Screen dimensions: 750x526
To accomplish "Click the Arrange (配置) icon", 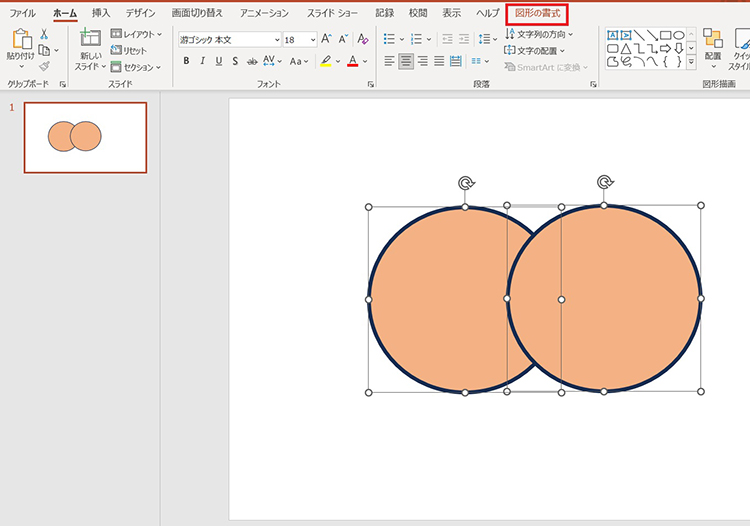I will click(x=712, y=40).
